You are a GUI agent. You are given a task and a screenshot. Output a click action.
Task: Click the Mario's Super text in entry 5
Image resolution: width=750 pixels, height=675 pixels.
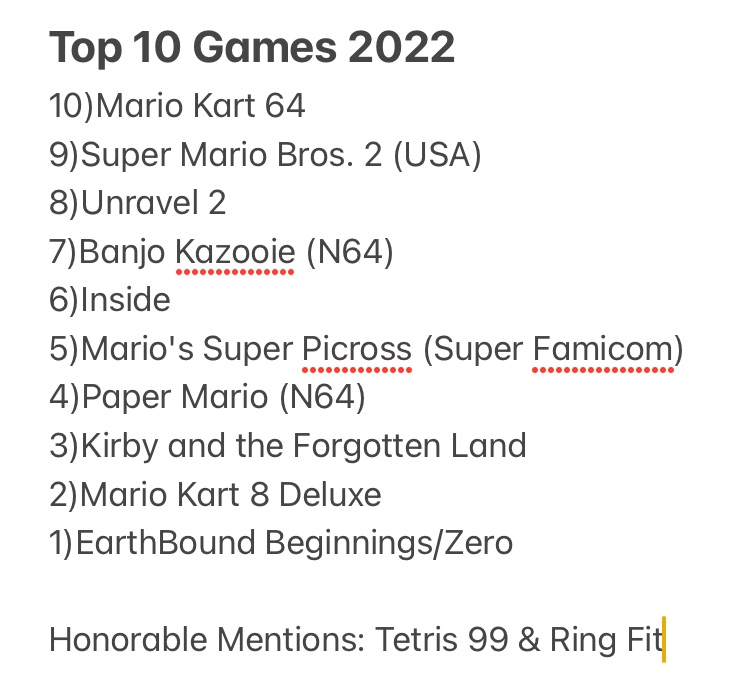pyautogui.click(x=187, y=349)
